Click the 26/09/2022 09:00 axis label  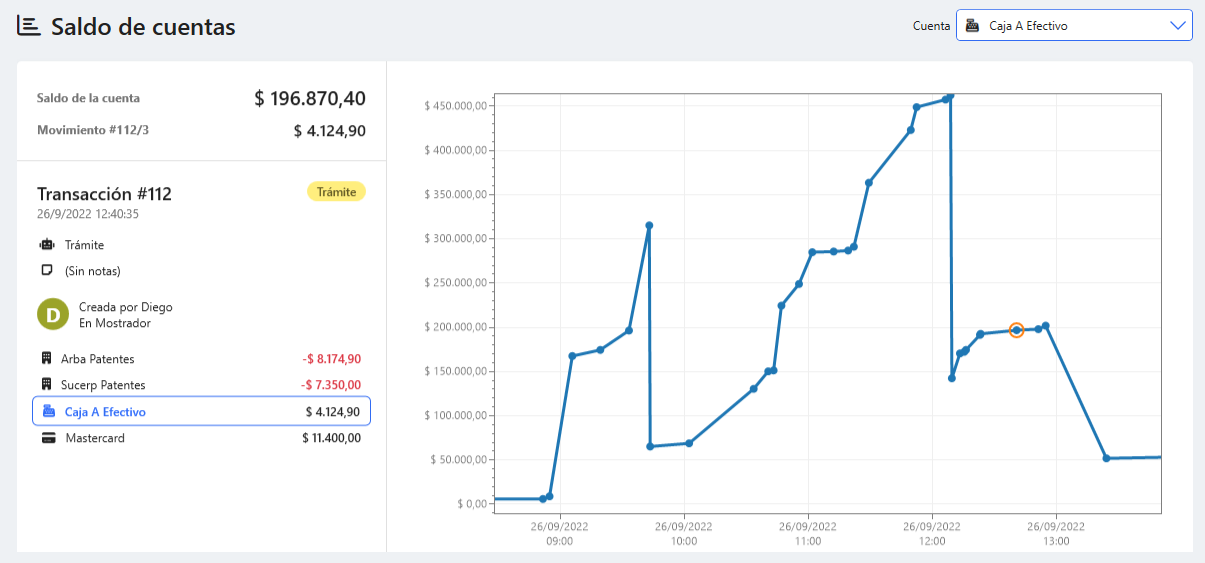point(560,533)
